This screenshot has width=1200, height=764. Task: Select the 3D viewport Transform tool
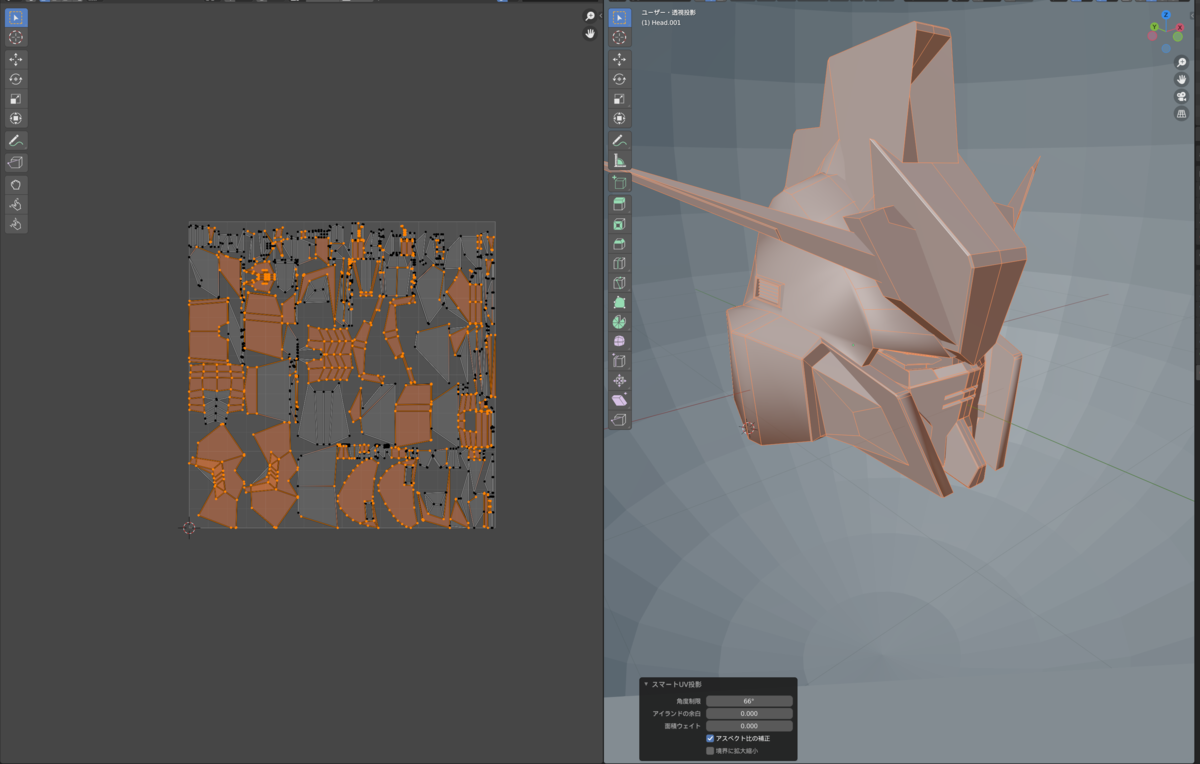click(620, 118)
